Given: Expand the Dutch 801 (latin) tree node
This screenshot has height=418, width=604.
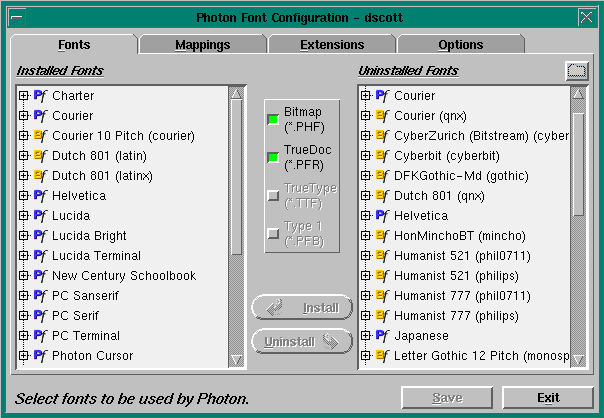Looking at the screenshot, I should (x=23, y=156).
